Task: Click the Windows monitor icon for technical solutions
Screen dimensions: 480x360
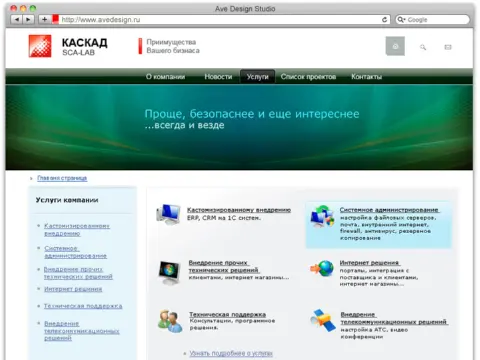Action: [x=169, y=273]
